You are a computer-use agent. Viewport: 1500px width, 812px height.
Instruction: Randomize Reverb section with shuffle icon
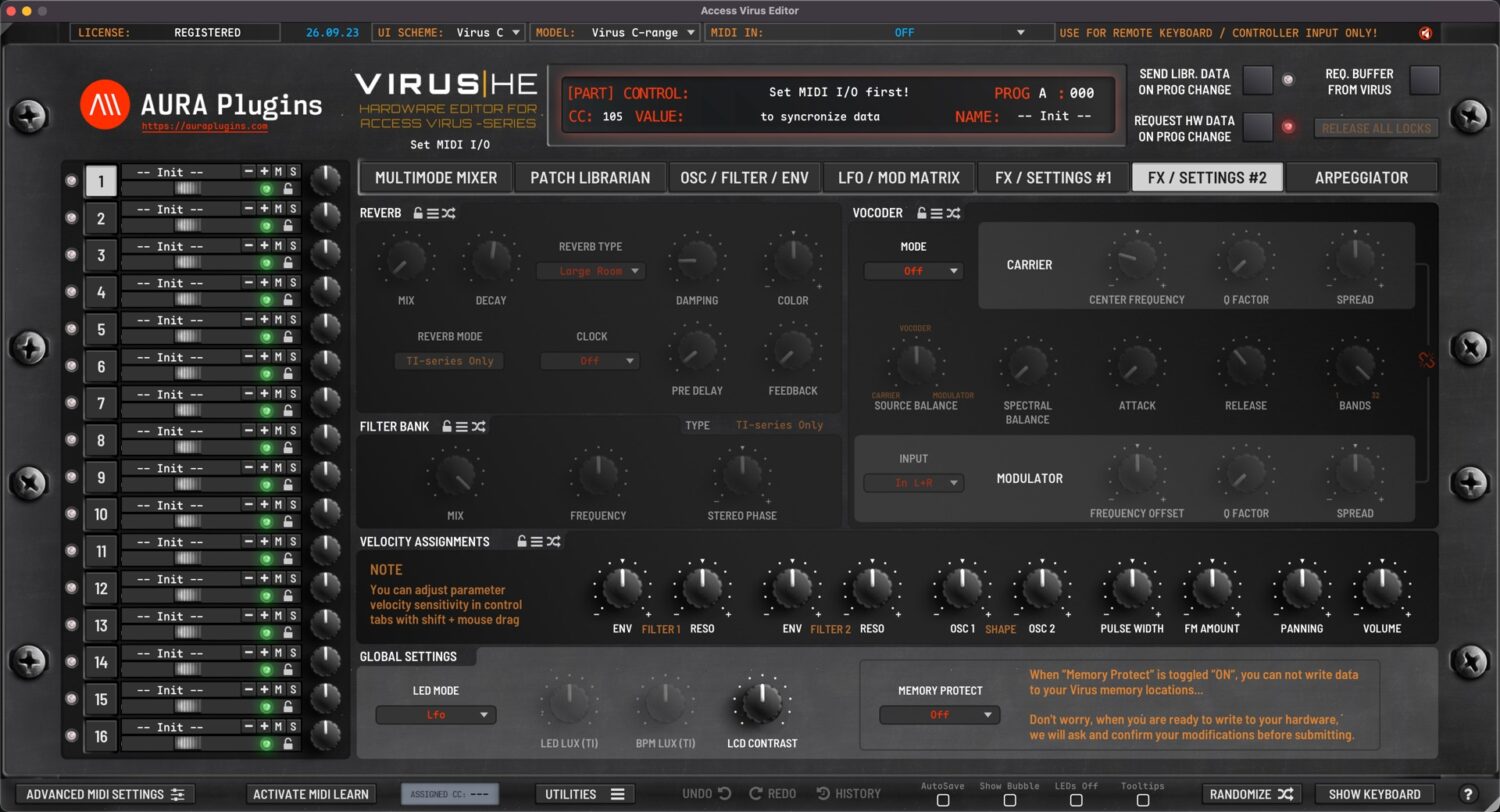[448, 213]
